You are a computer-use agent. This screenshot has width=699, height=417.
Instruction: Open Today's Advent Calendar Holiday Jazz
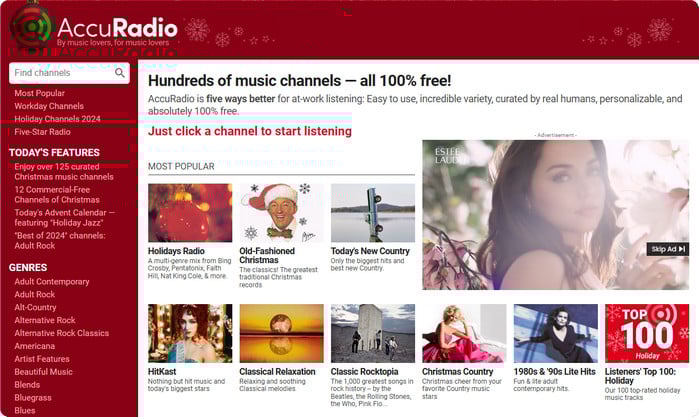(x=64, y=218)
